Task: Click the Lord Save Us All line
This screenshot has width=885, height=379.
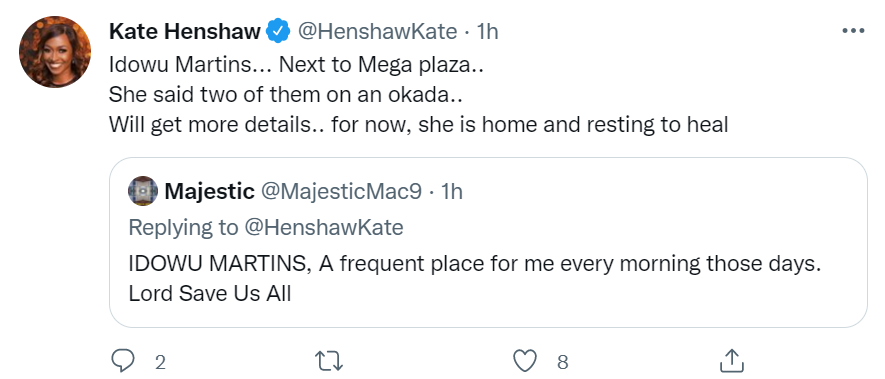Action: coord(210,294)
